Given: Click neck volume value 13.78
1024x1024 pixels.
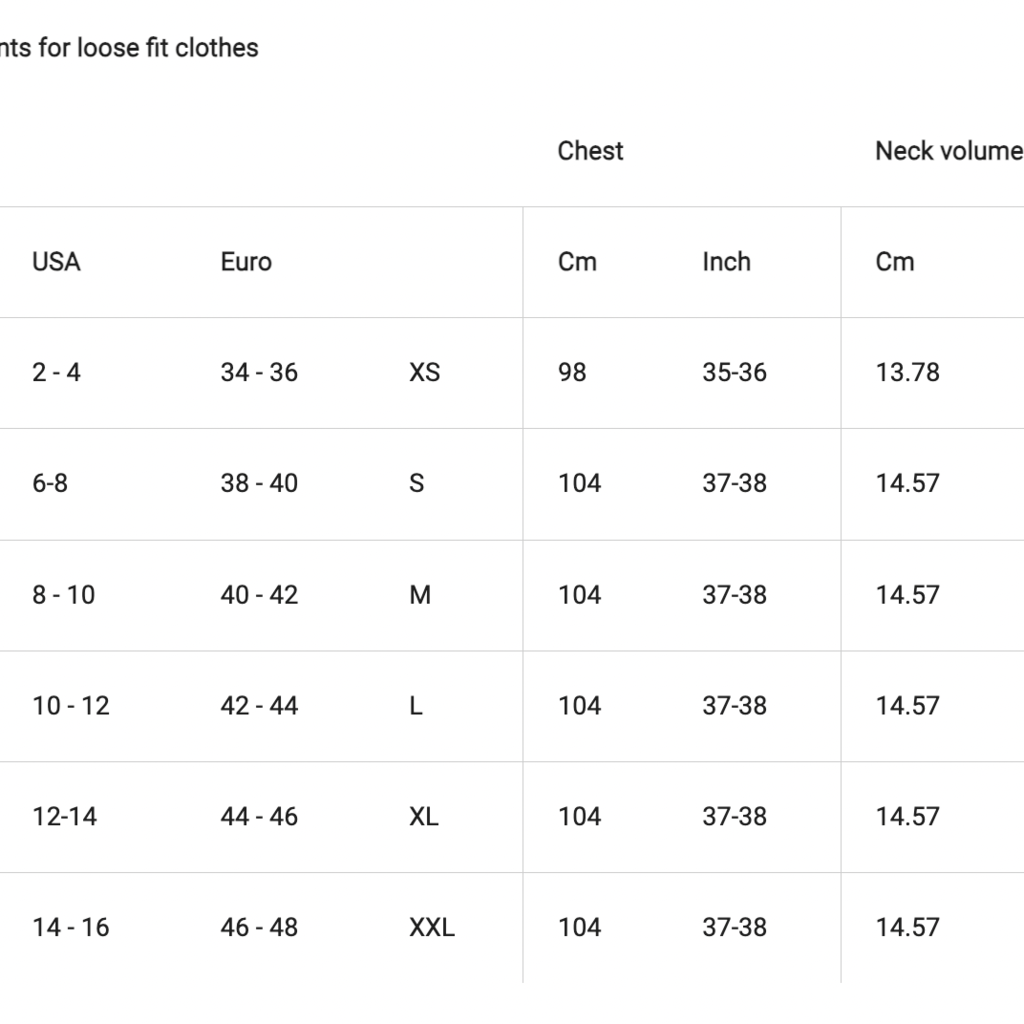Looking at the screenshot, I should (907, 373).
